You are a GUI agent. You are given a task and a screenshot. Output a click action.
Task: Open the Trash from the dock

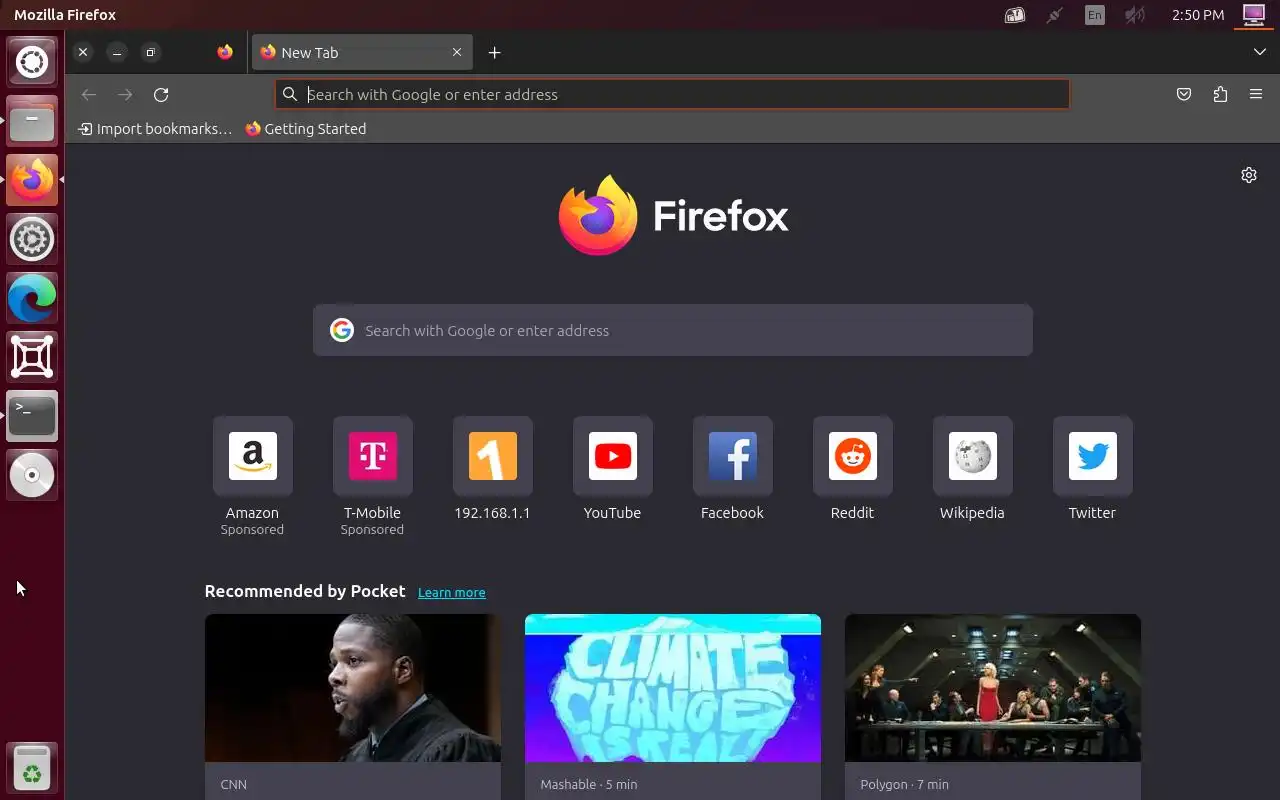32,767
